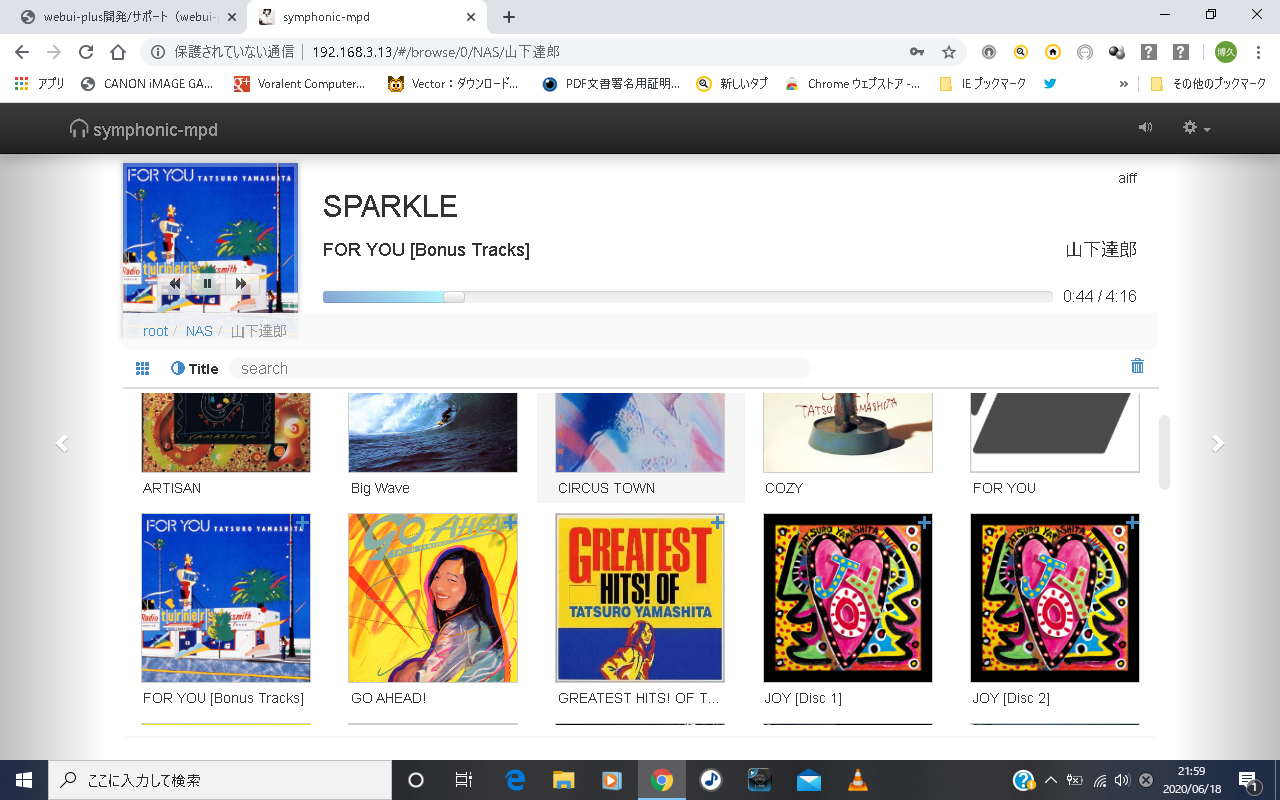The height and width of the screenshot is (800, 1280).
Task: Open the Twitter bookmark
Action: click(x=1050, y=84)
